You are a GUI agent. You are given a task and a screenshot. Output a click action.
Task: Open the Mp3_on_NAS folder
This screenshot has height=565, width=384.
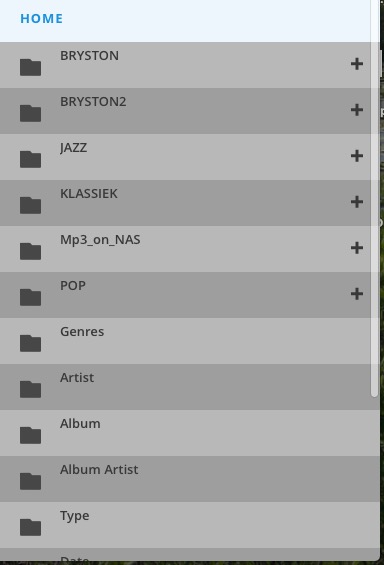[x=185, y=249]
